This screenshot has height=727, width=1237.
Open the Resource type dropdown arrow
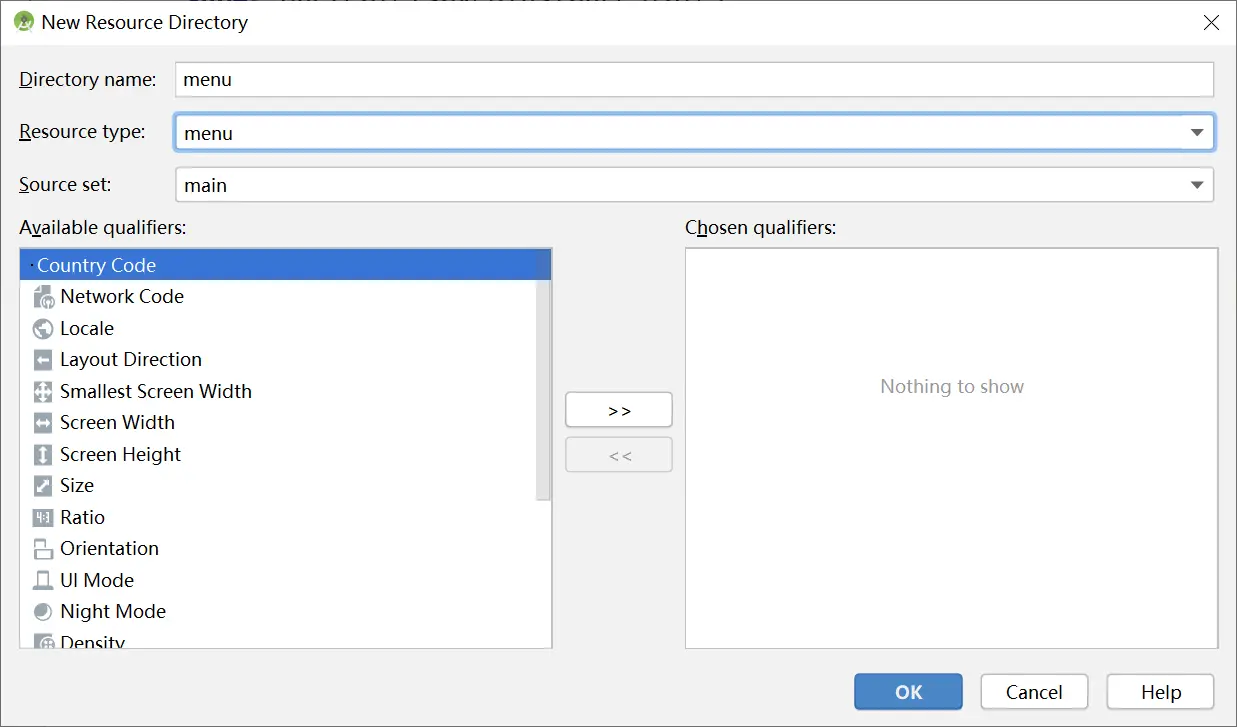click(x=1196, y=133)
